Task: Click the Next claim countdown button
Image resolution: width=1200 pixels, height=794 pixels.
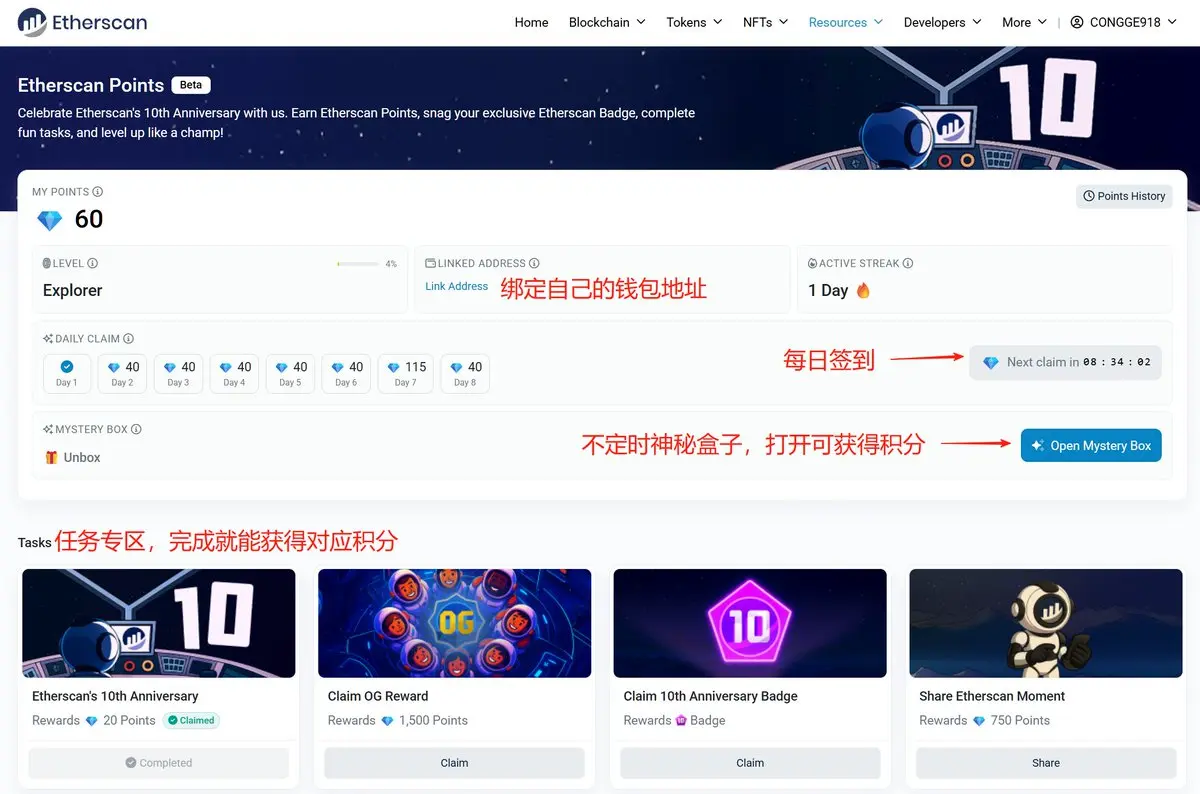Action: 1066,363
